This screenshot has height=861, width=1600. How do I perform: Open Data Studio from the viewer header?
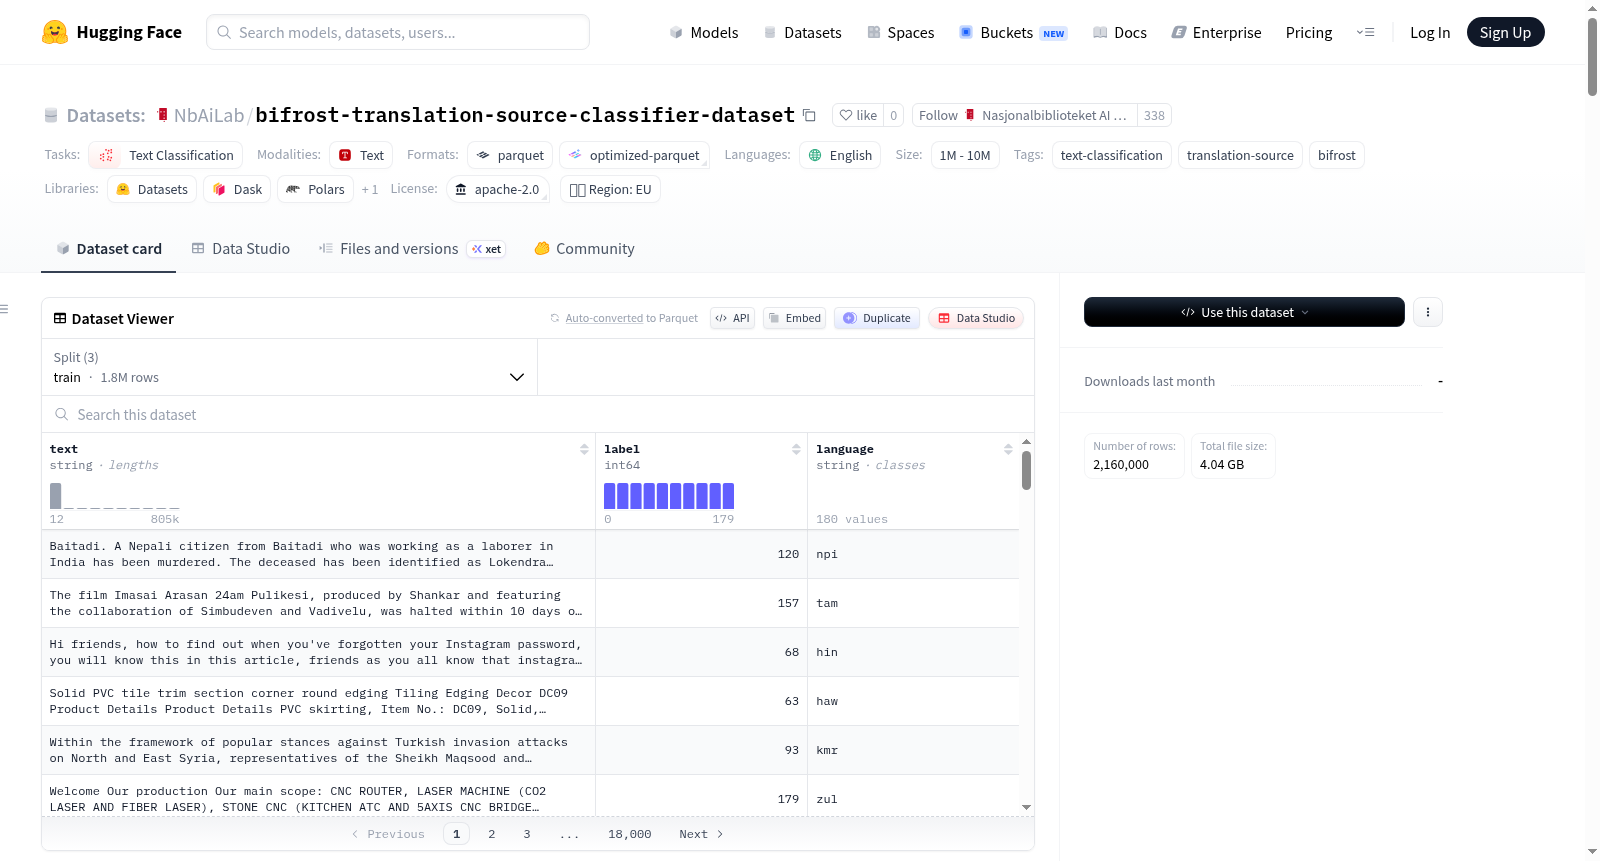pyautogui.click(x=976, y=318)
